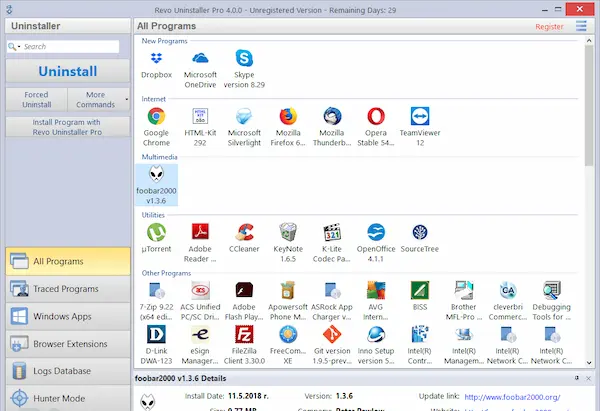This screenshot has height=411, width=600.
Task: Select Skype version 8.29 icon
Action: (x=244, y=59)
